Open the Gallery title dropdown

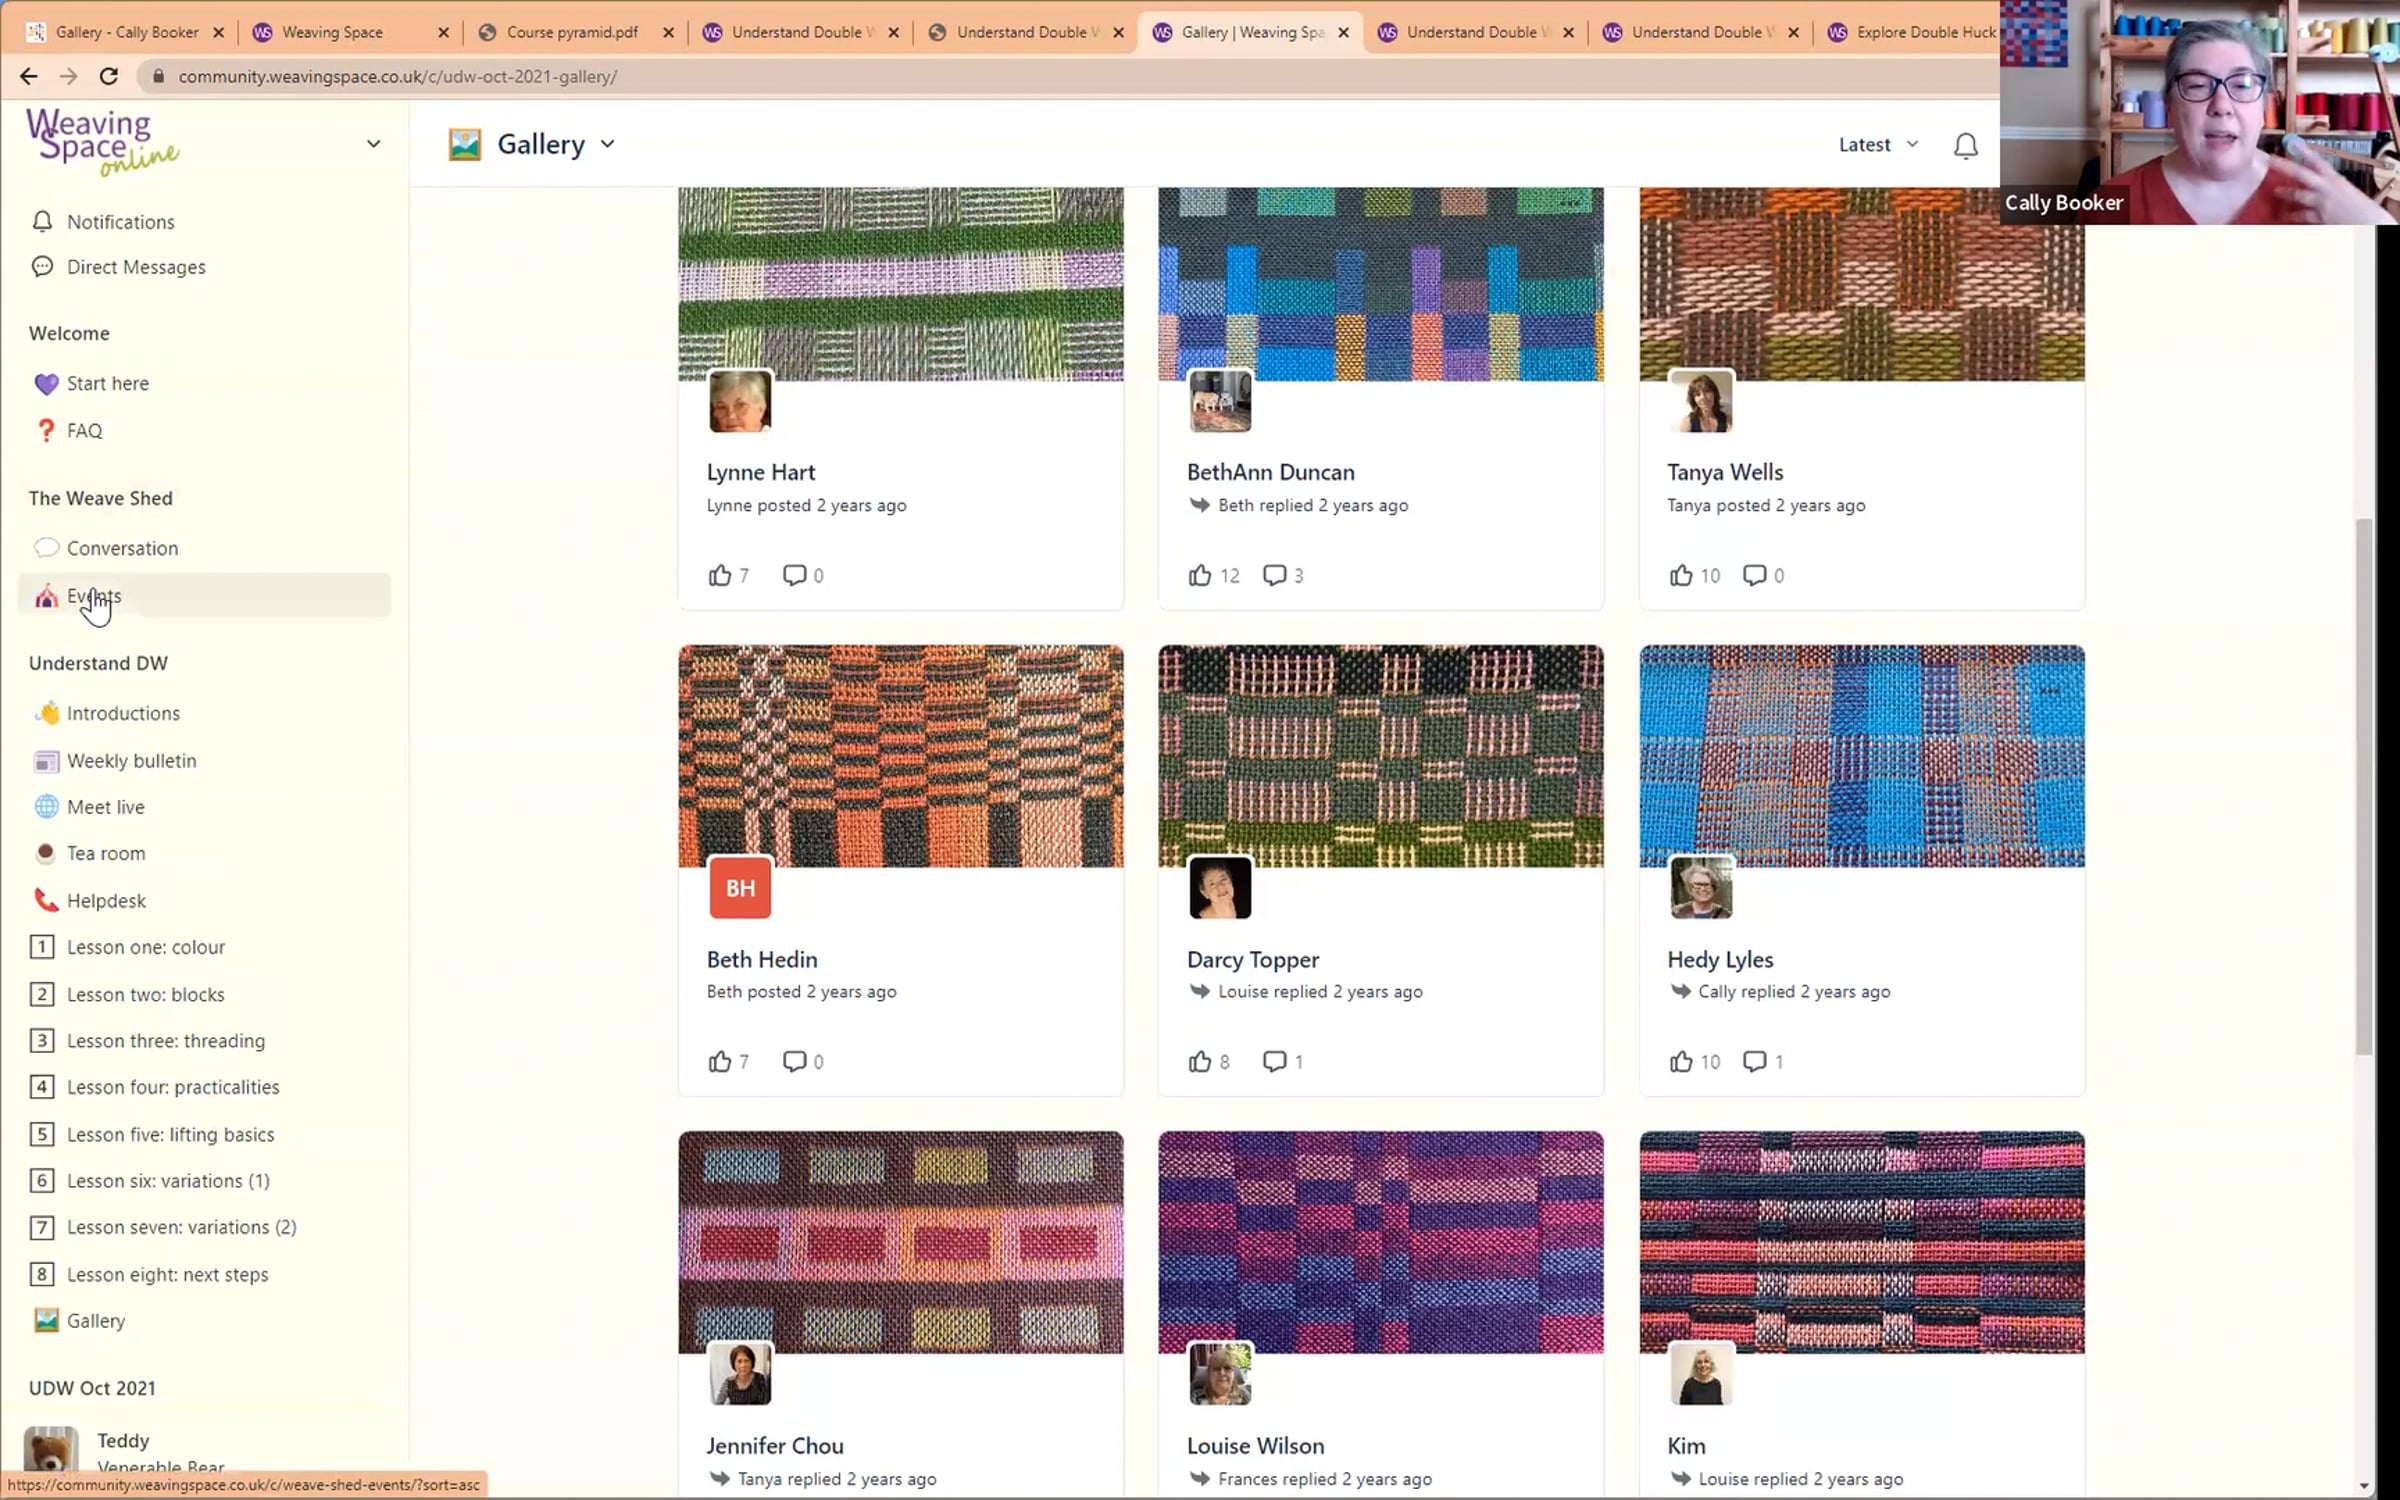tap(607, 144)
